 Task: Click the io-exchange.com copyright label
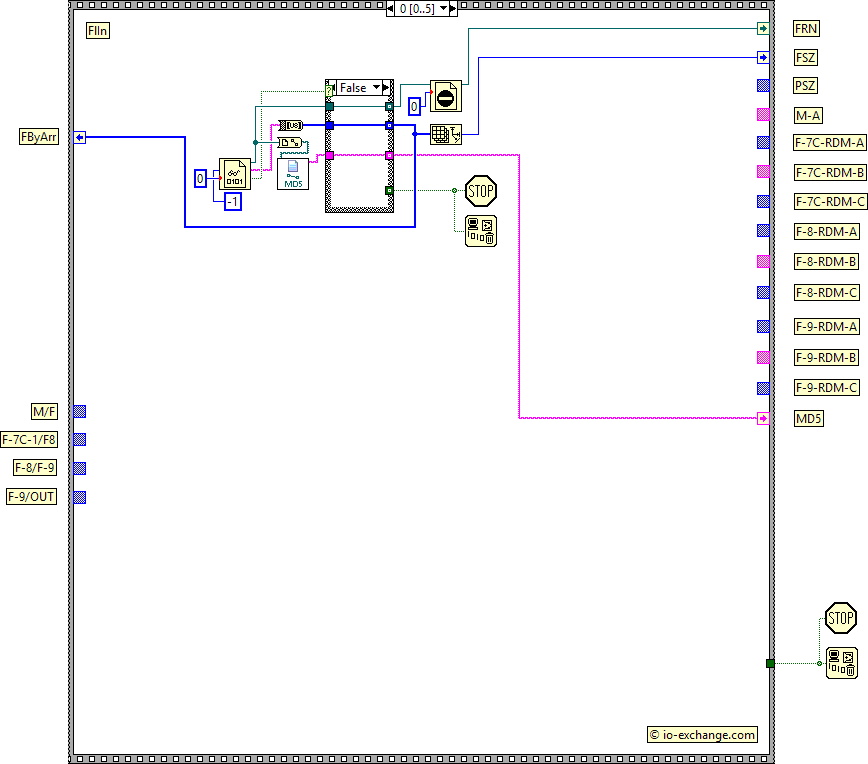pos(702,735)
